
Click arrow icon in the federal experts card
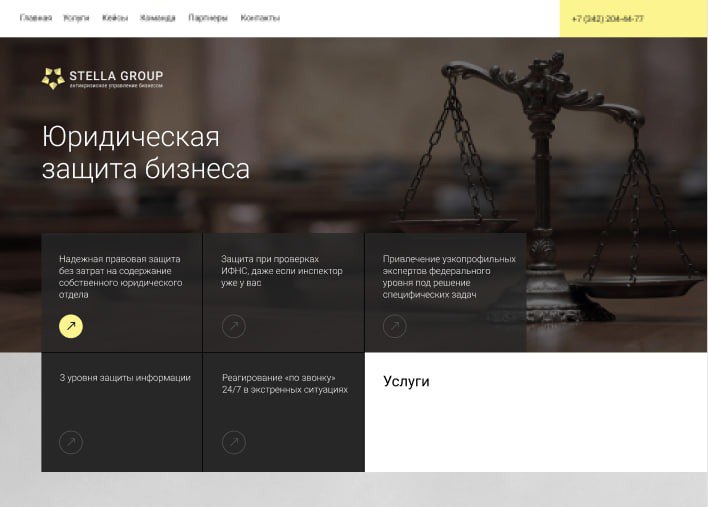tap(395, 326)
